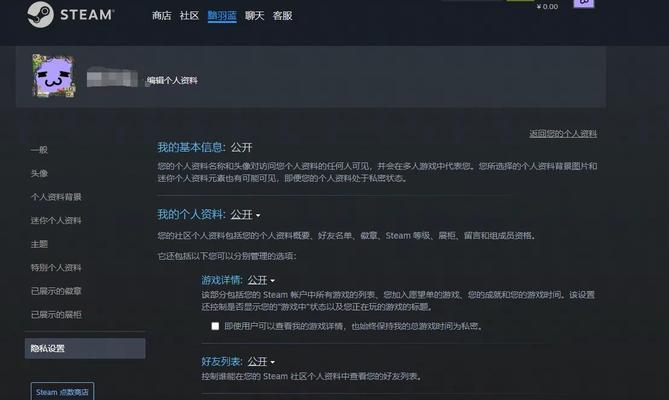The image size is (669, 400).
Task: Click the 好友列表 heading label
Action: tap(222, 362)
